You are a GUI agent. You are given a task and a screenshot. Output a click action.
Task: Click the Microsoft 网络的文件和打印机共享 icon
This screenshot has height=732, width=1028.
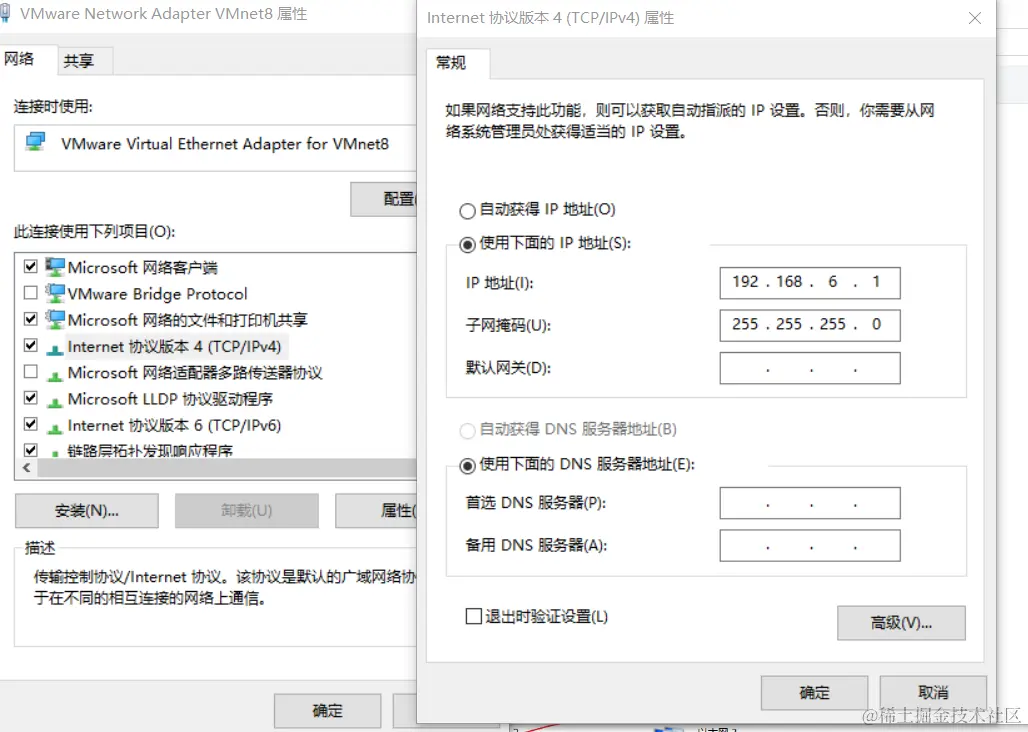pyautogui.click(x=55, y=319)
